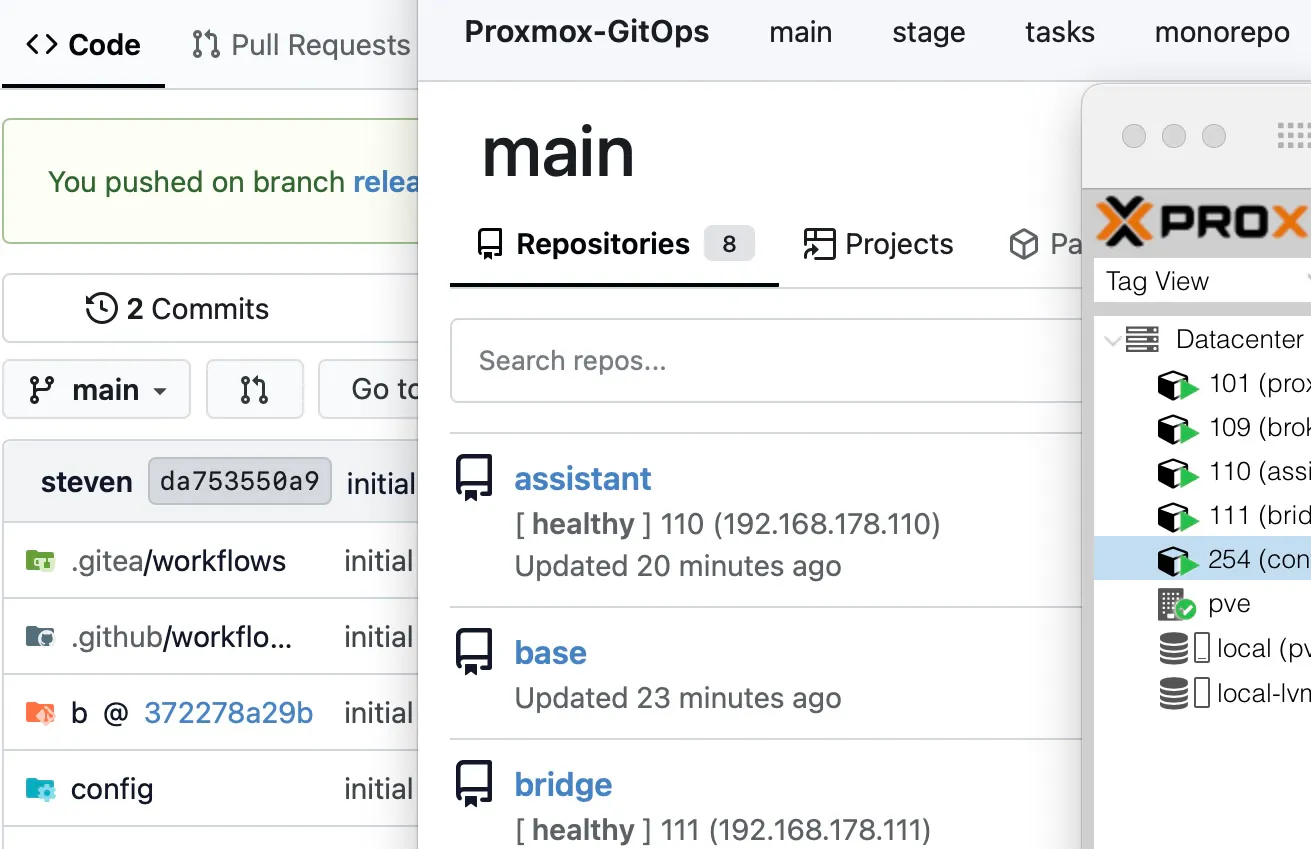
Task: Click the Proxmox-GitOps site title
Action: tap(587, 32)
